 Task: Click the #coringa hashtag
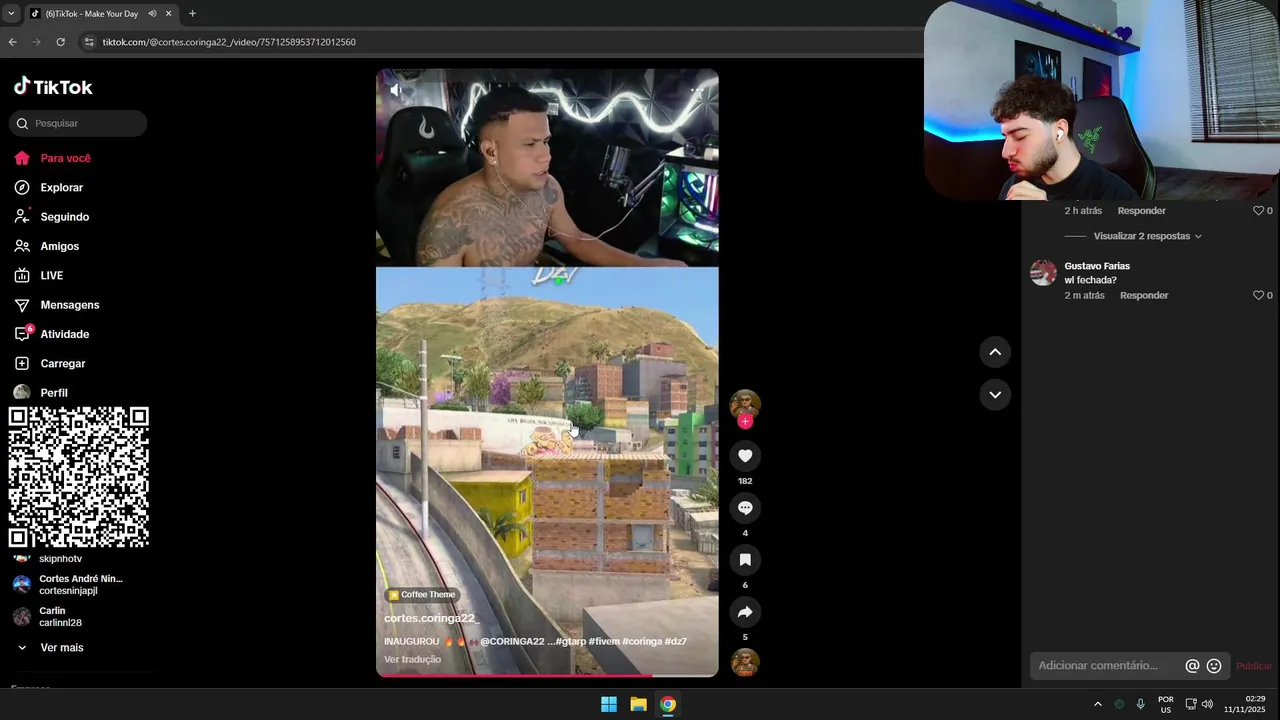(x=642, y=641)
